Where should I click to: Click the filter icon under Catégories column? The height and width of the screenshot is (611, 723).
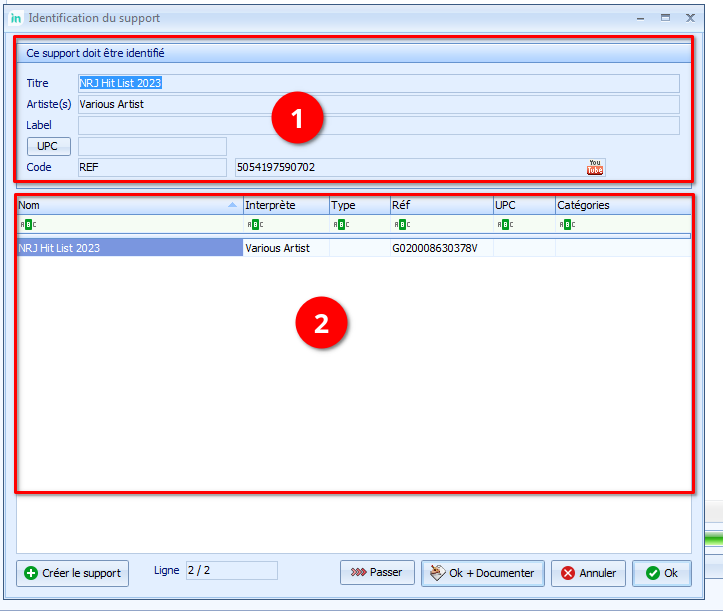pos(566,225)
